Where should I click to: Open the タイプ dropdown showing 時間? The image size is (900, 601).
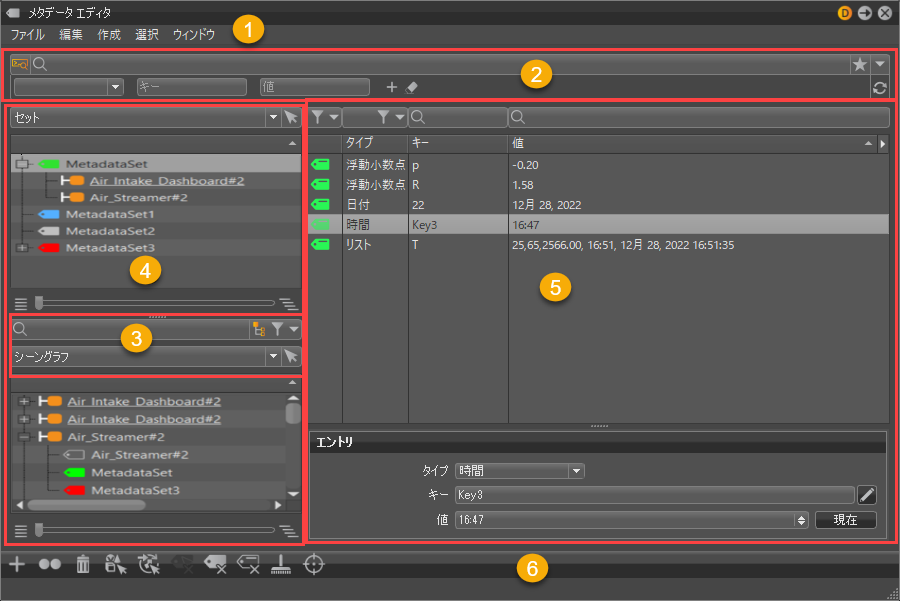(519, 471)
